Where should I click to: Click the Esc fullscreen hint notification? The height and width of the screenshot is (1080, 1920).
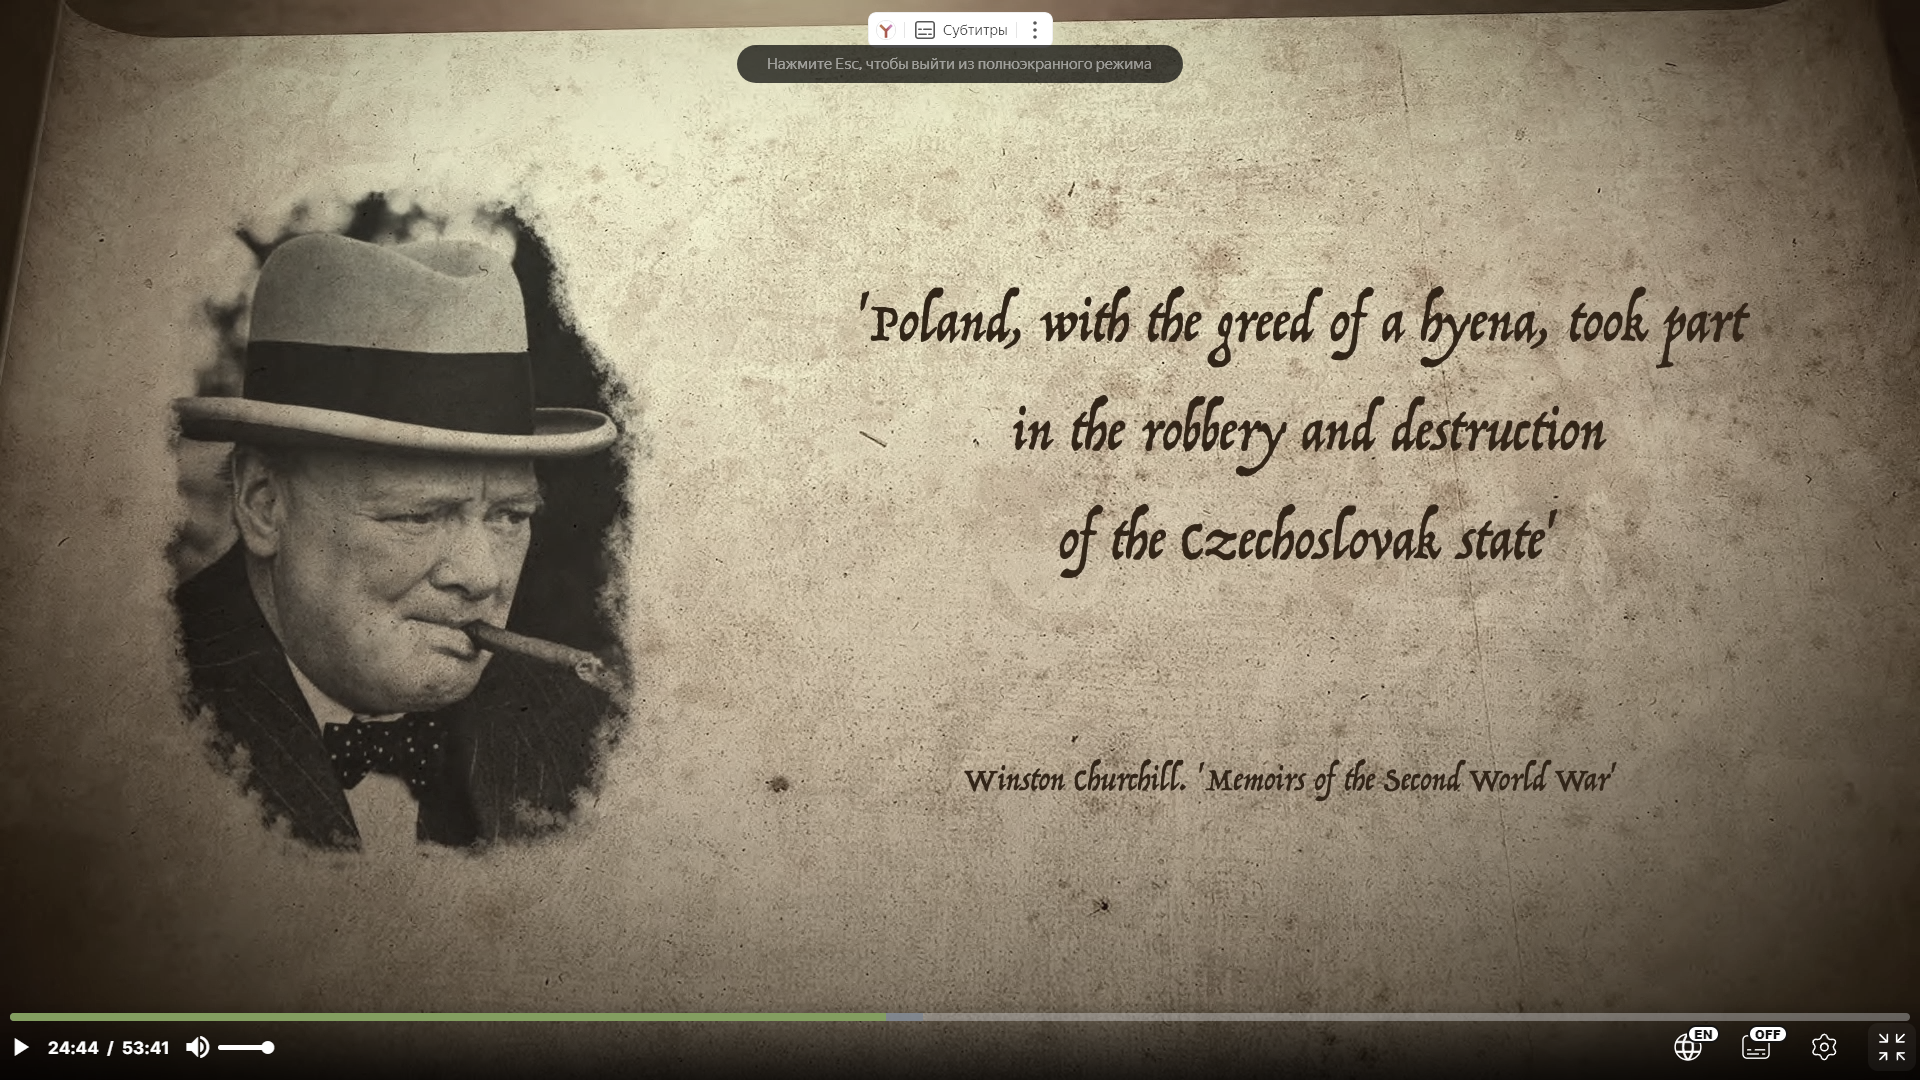tap(959, 64)
